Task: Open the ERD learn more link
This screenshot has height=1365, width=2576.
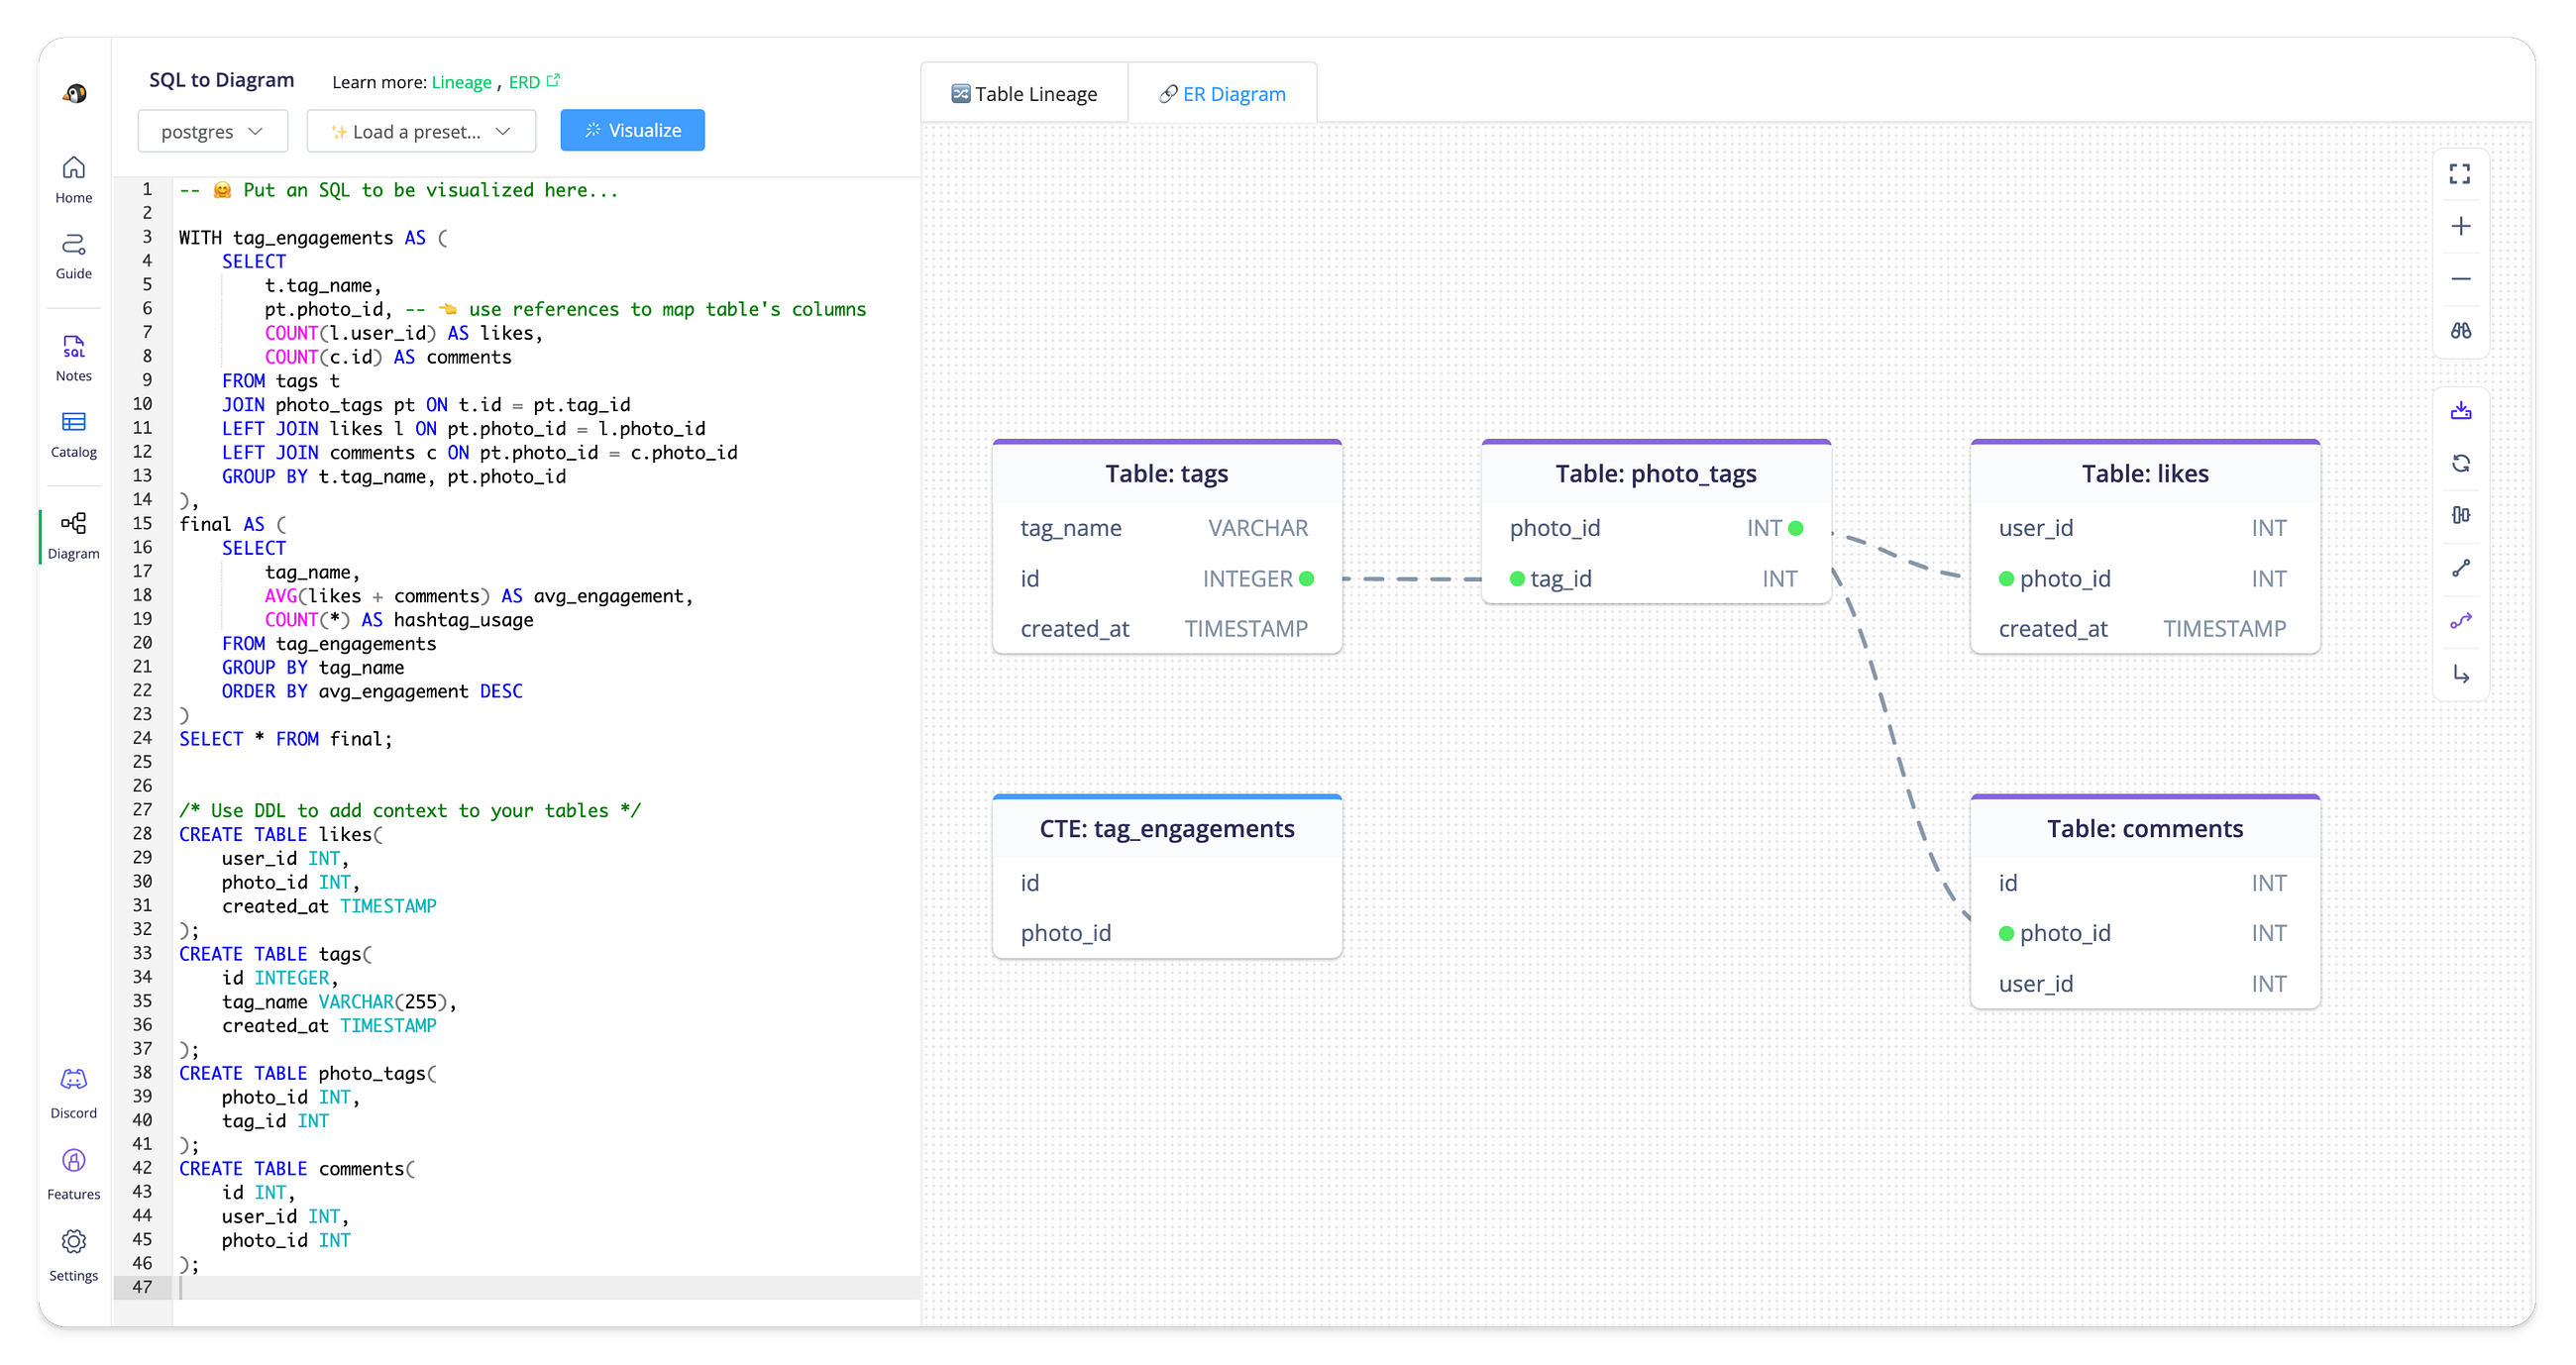Action: 524,82
